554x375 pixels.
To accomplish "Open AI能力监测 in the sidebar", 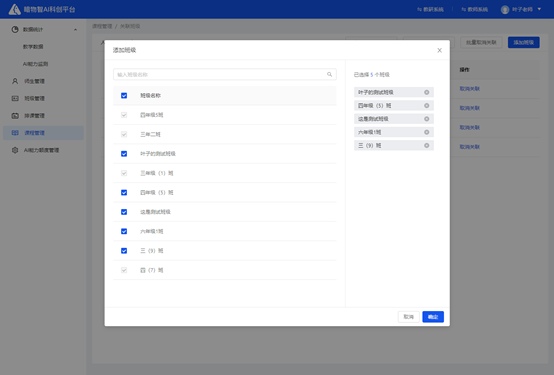I will click(x=35, y=64).
